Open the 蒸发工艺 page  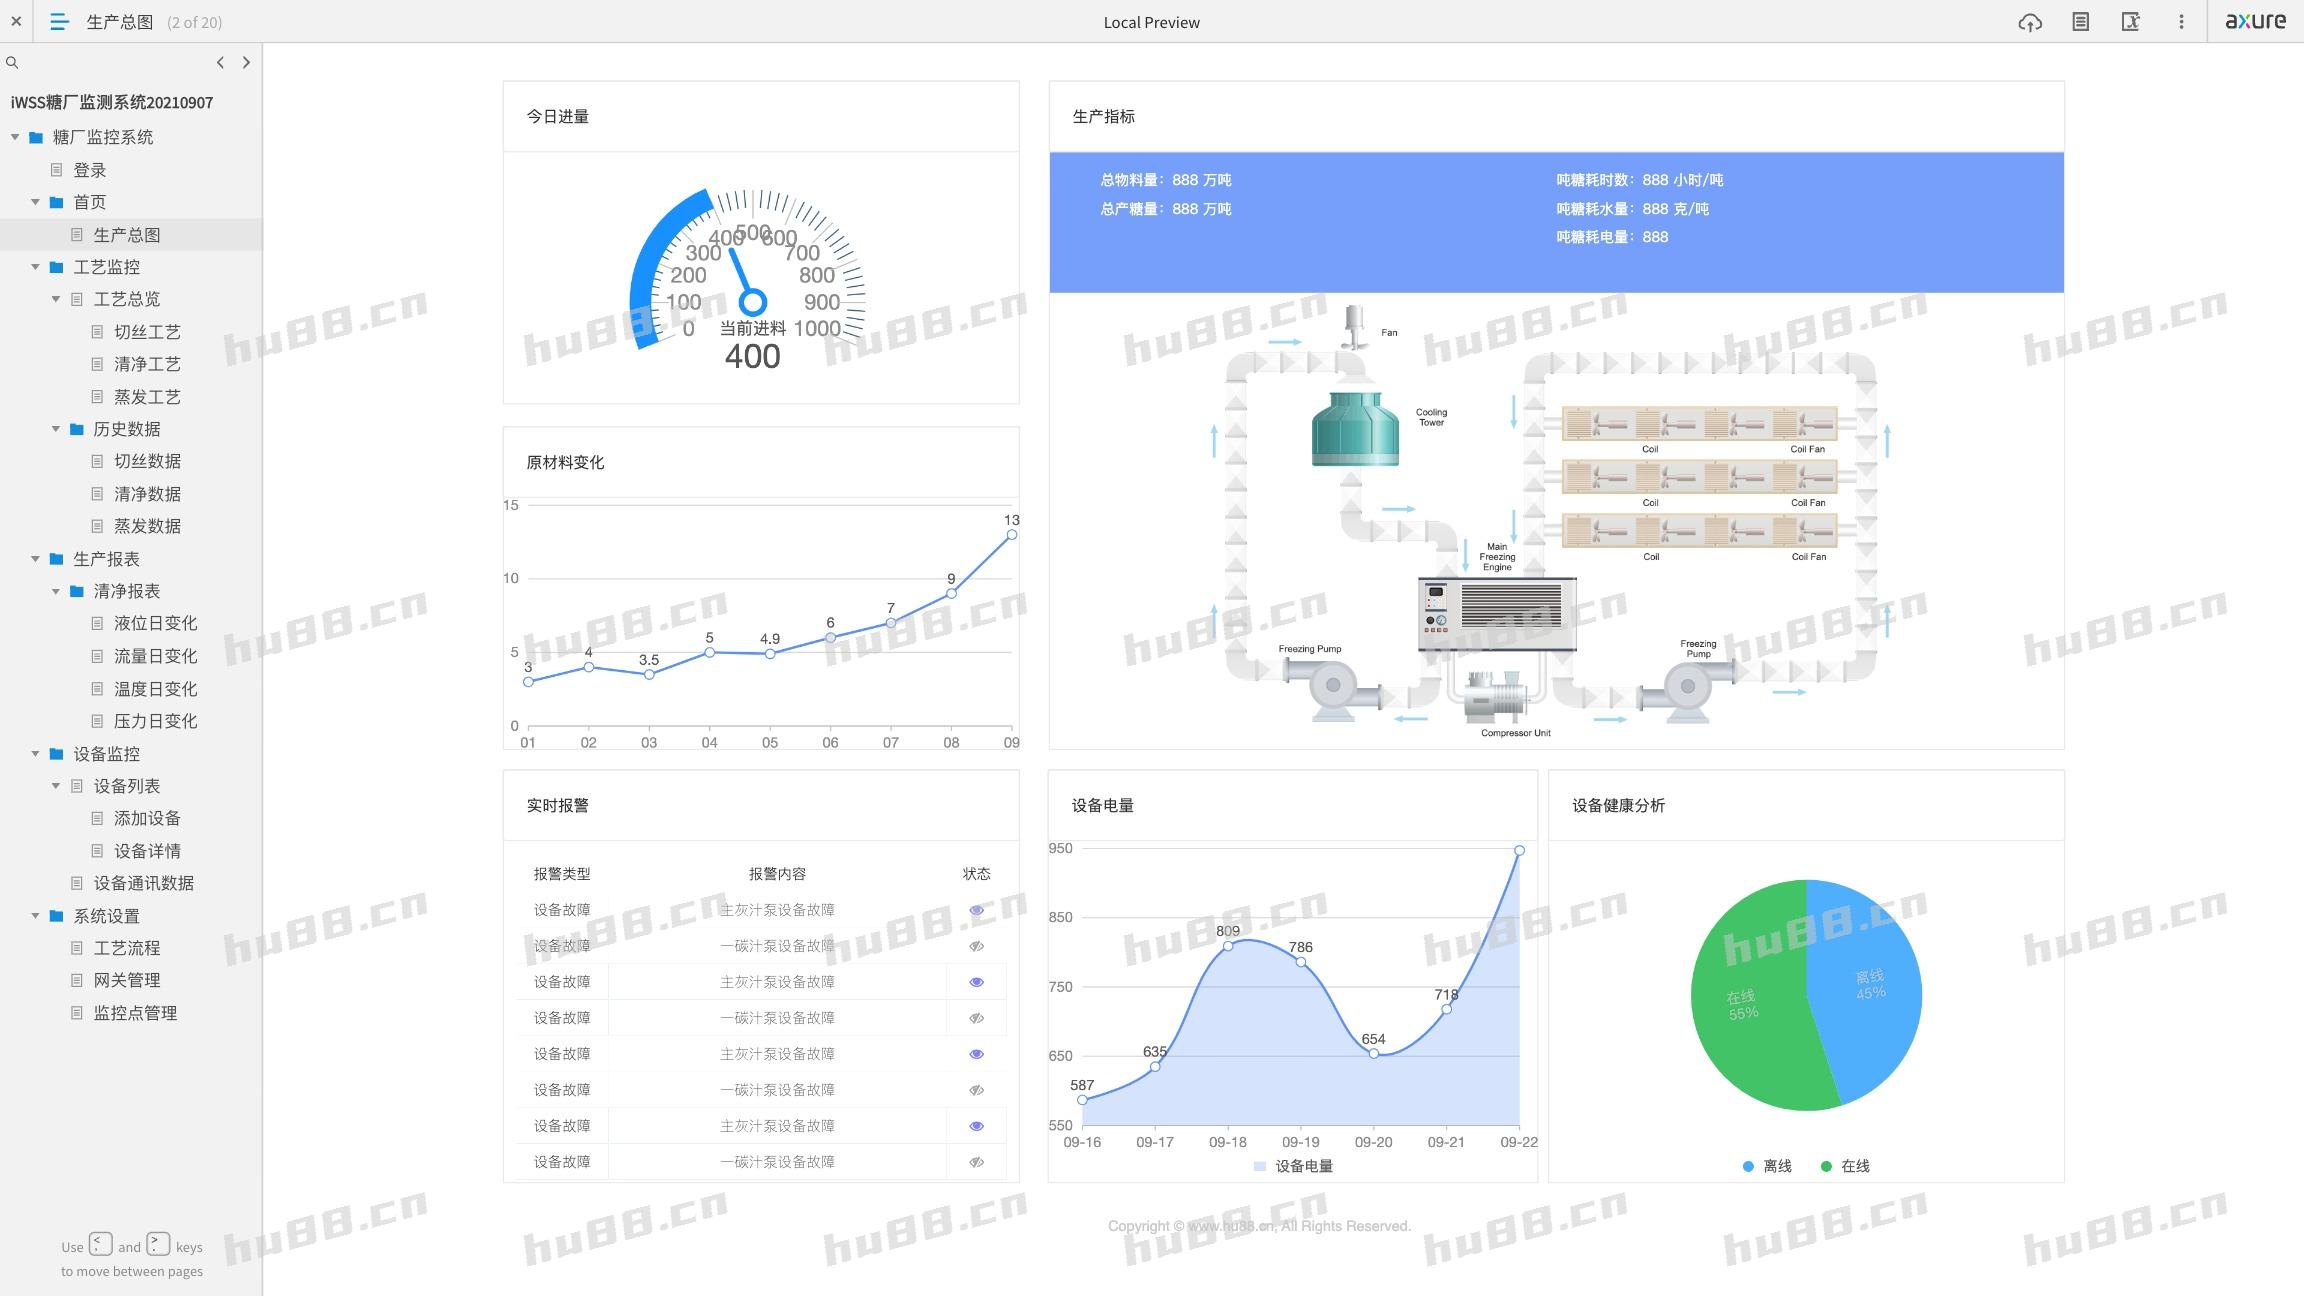click(x=147, y=397)
